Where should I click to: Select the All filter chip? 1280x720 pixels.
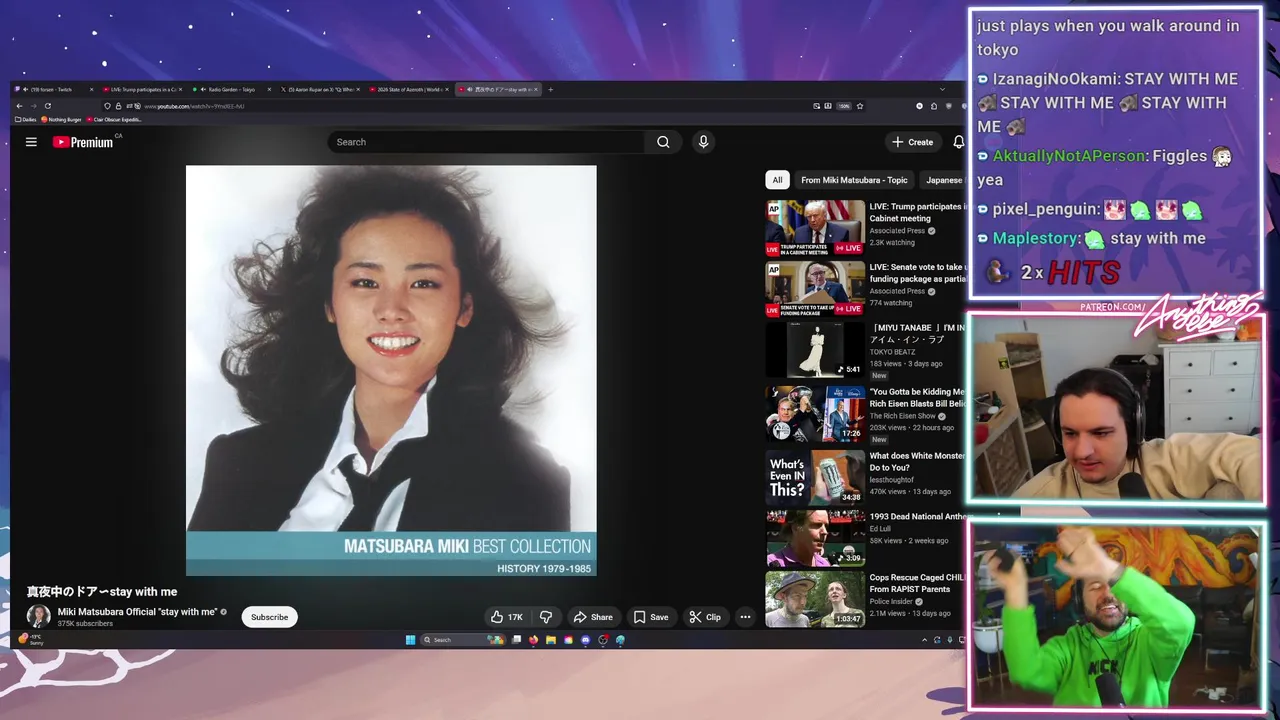[x=777, y=180]
